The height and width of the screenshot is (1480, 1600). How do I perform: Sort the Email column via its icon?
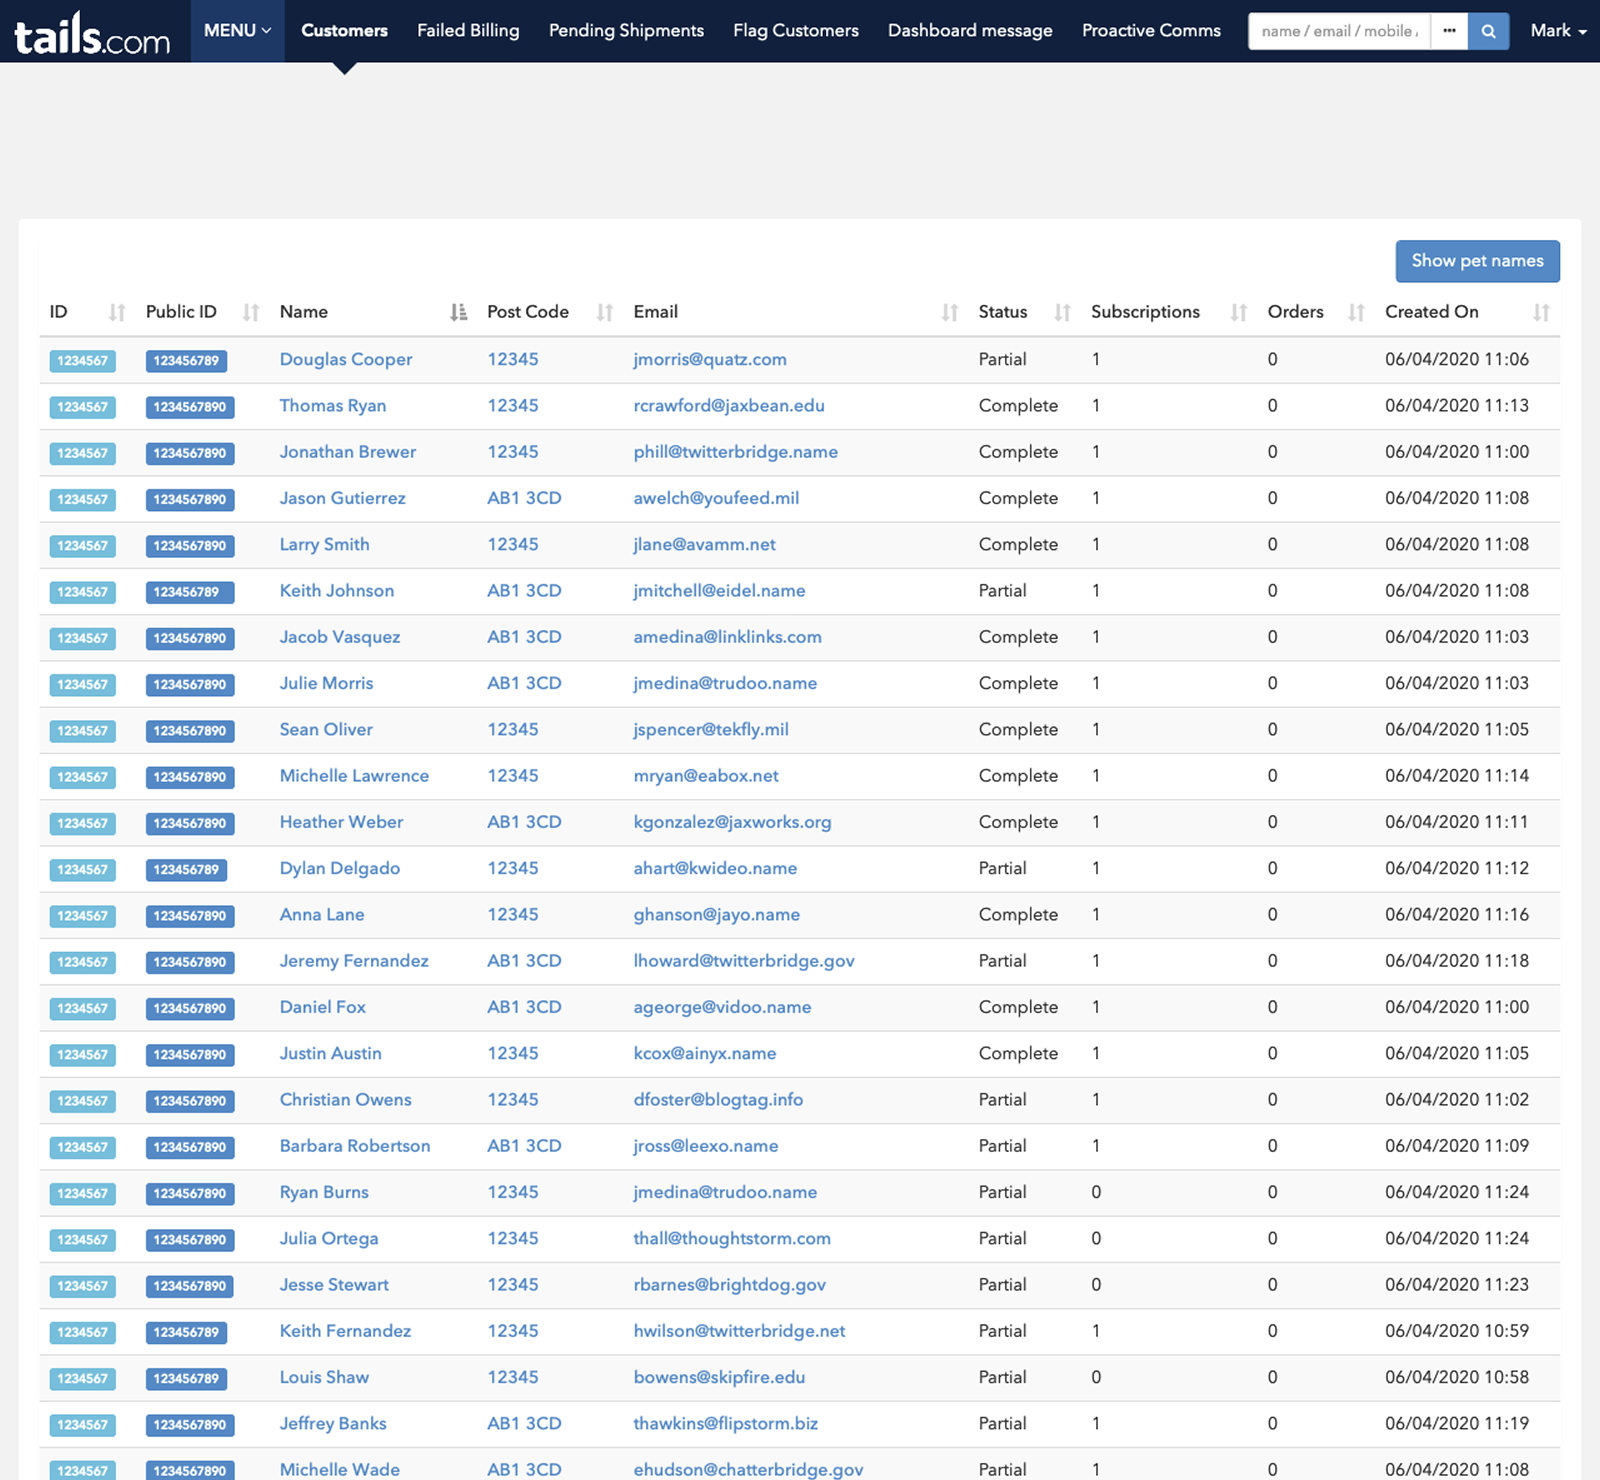949,313
